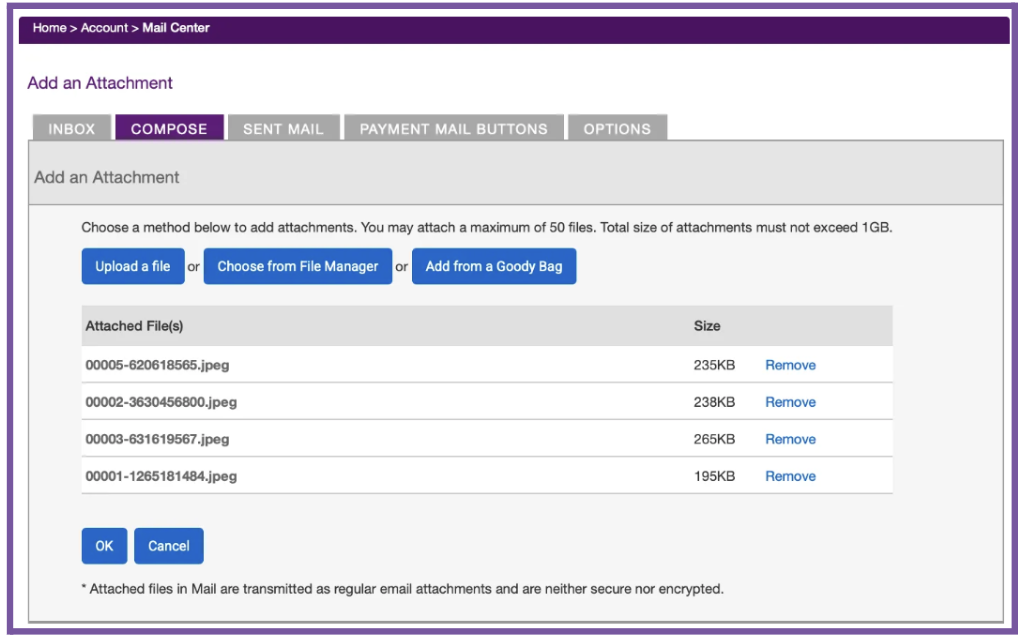Select file name 00003-631619567.jpeg

(157, 440)
